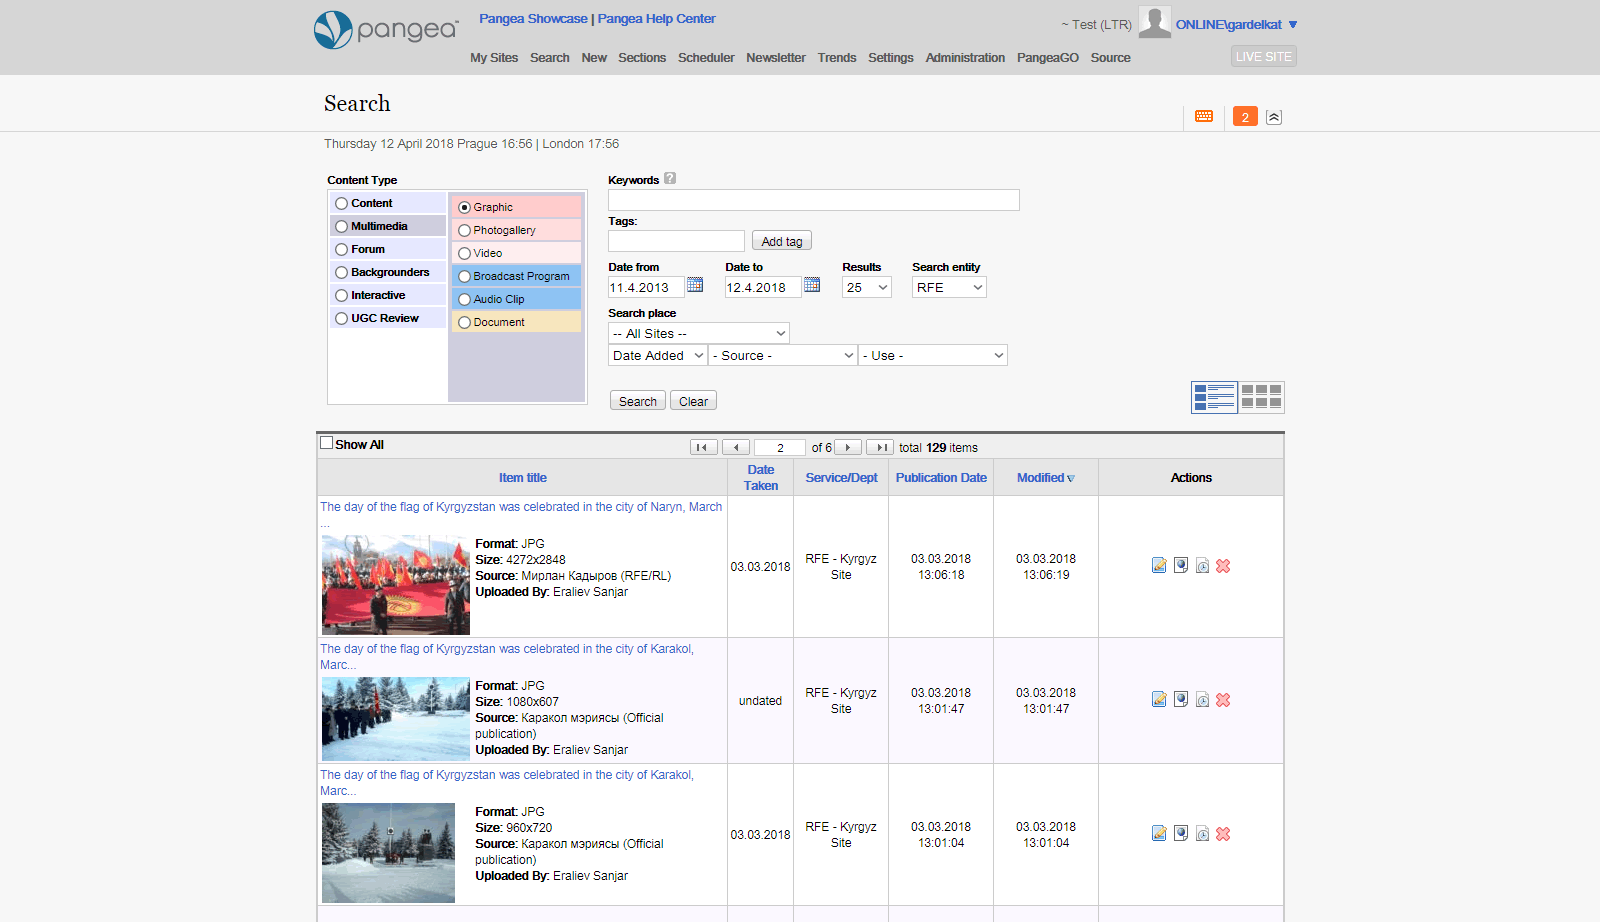Switch to list view layout
This screenshot has height=922, width=1600.
pyautogui.click(x=1214, y=397)
